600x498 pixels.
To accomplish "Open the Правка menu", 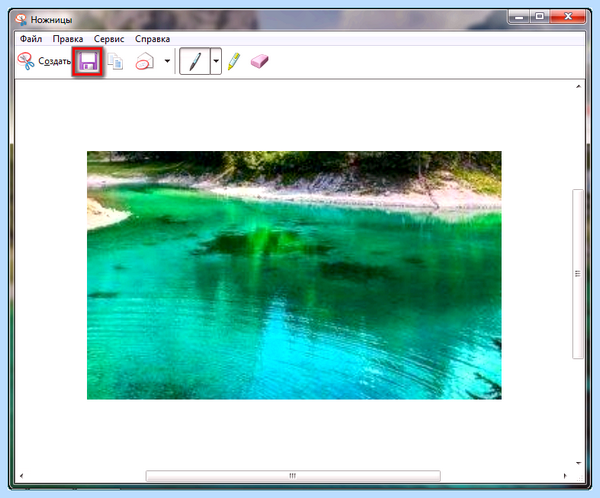I will click(x=68, y=39).
